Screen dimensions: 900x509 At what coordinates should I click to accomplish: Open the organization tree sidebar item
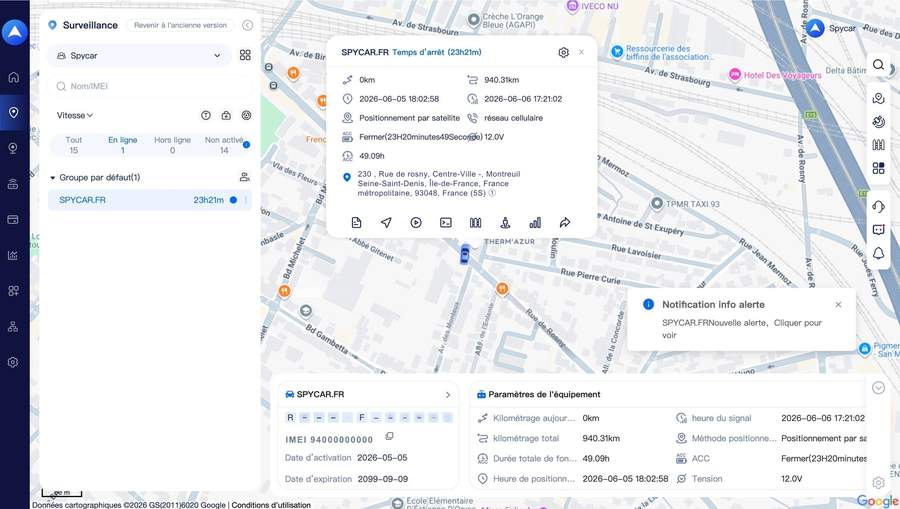point(13,327)
